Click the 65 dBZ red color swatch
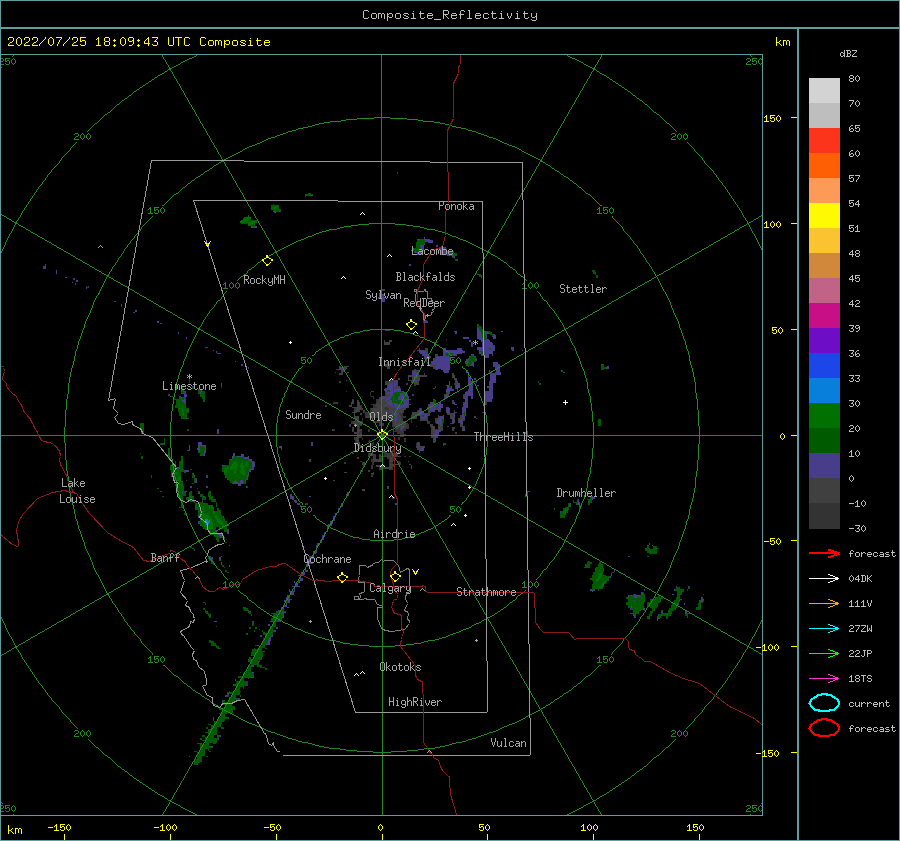 tap(824, 140)
